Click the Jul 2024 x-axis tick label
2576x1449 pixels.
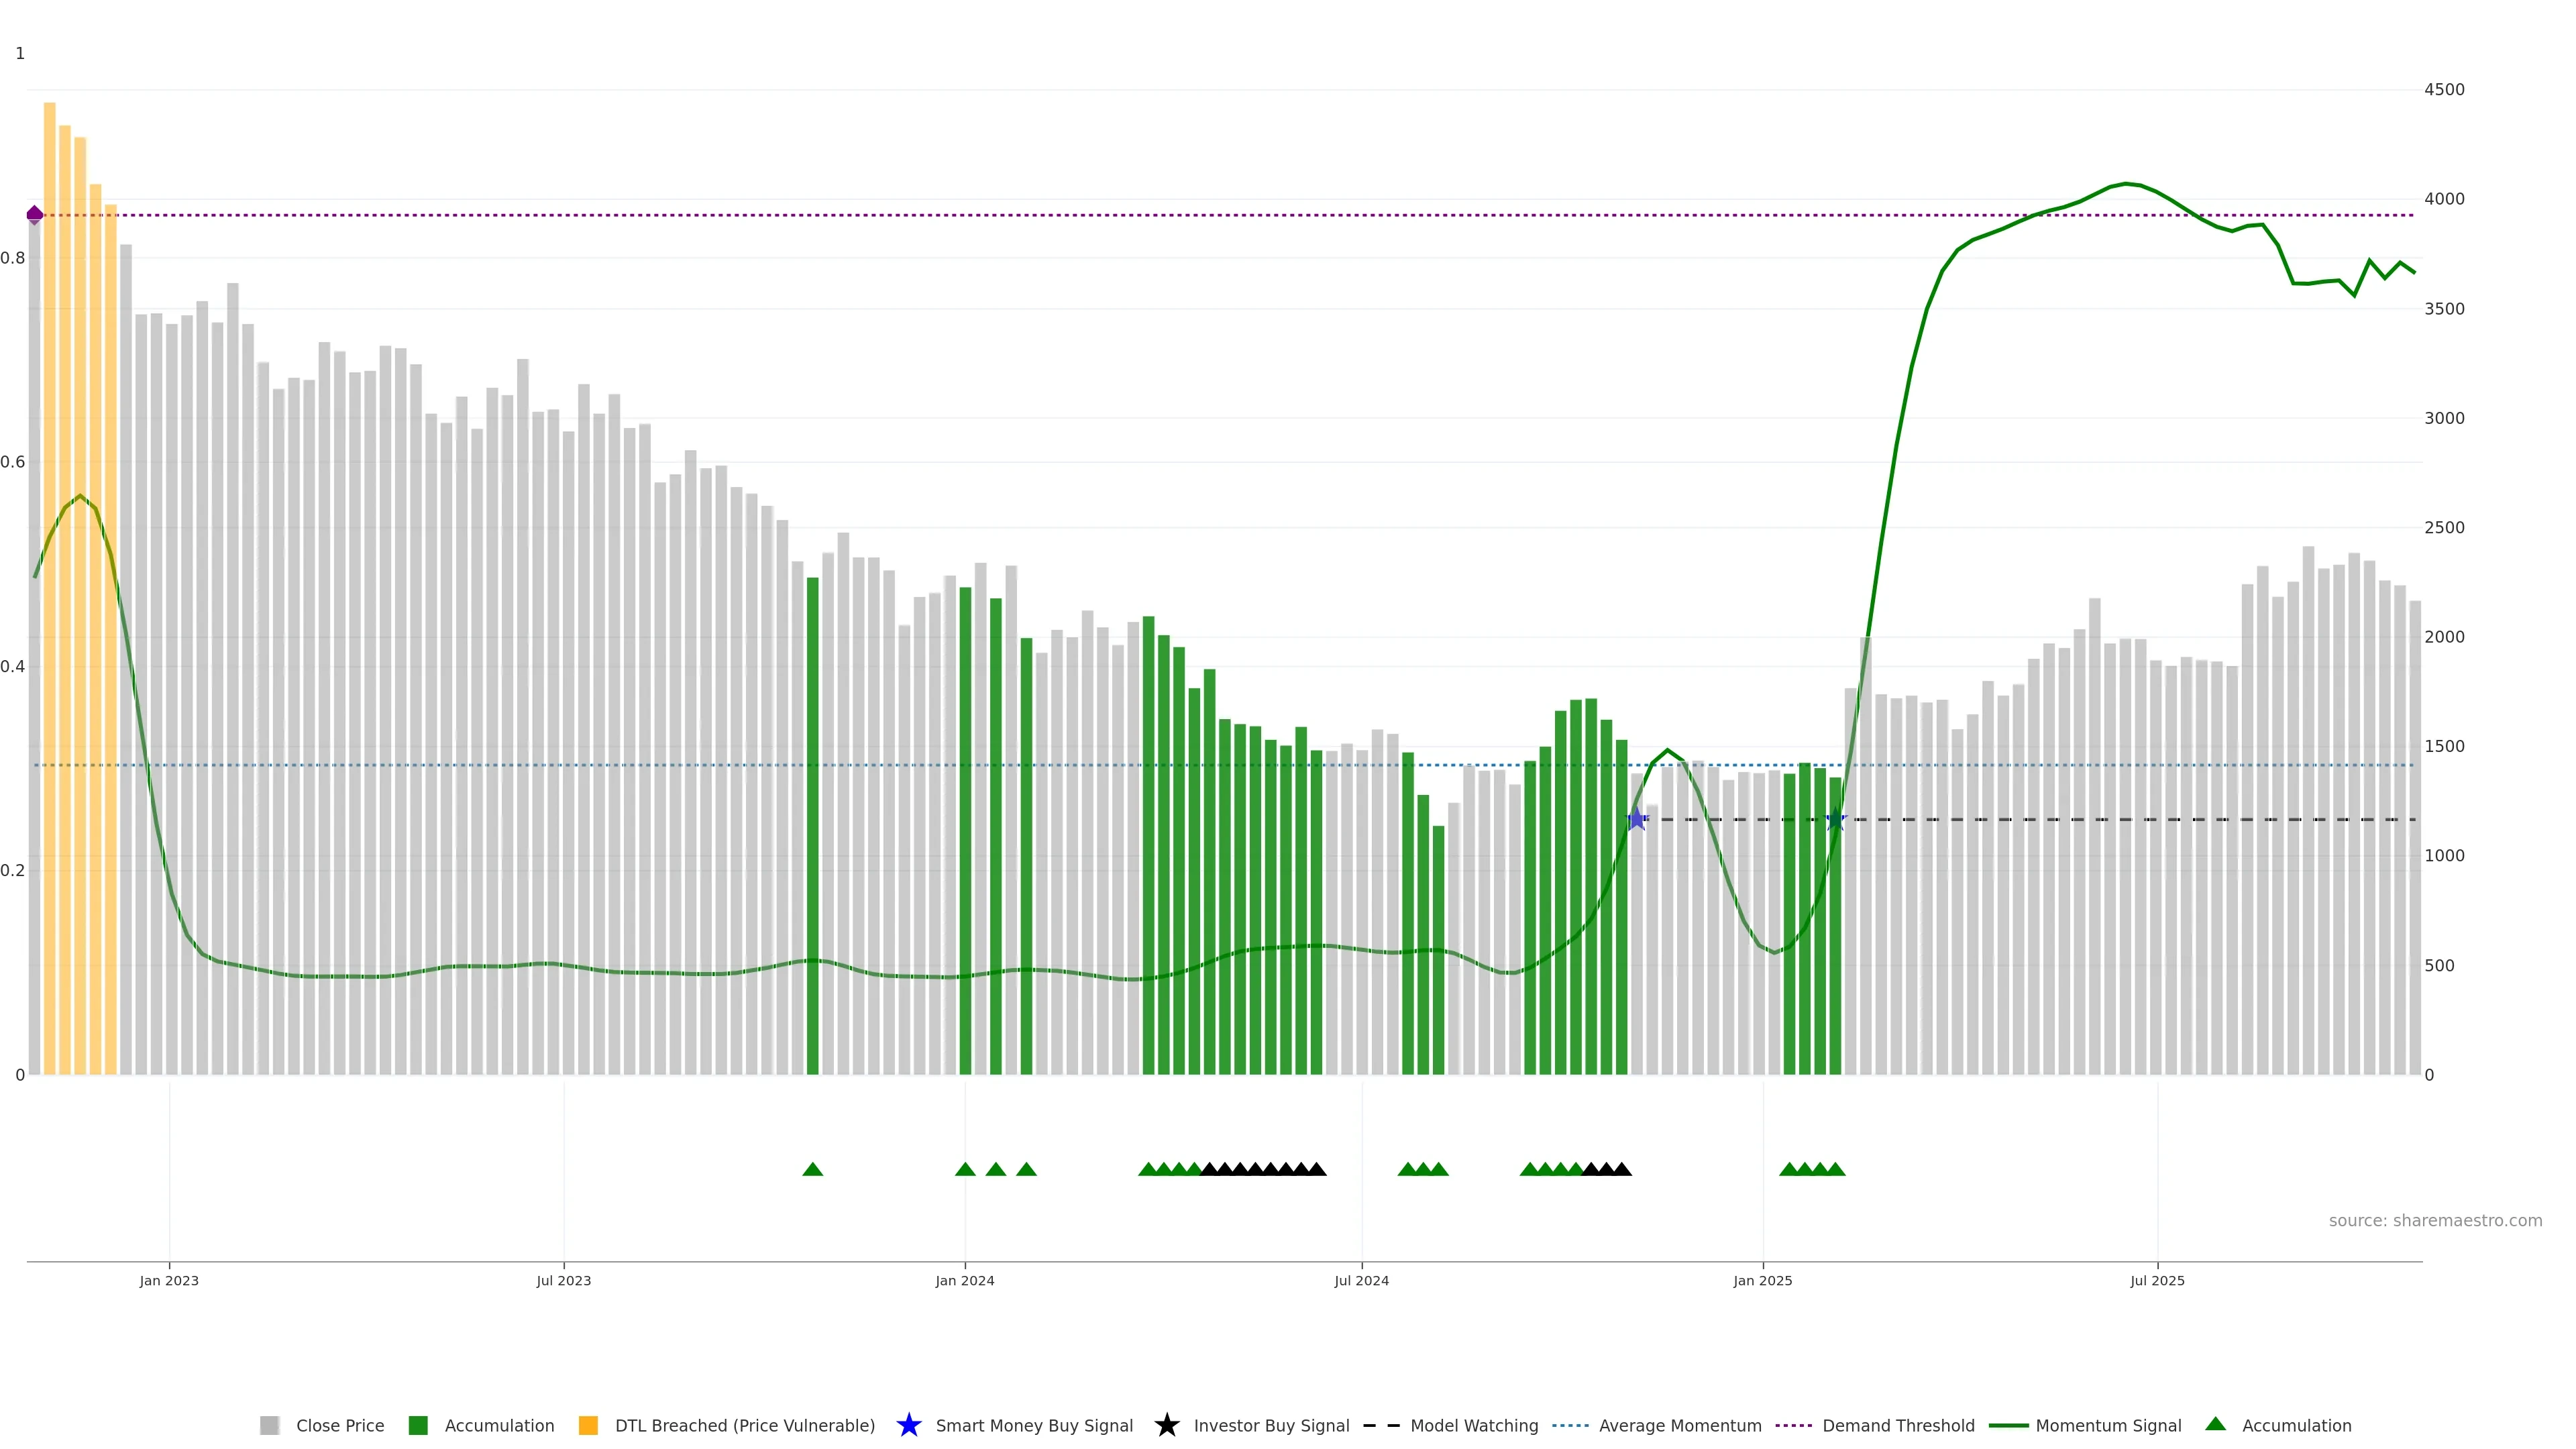1361,1280
